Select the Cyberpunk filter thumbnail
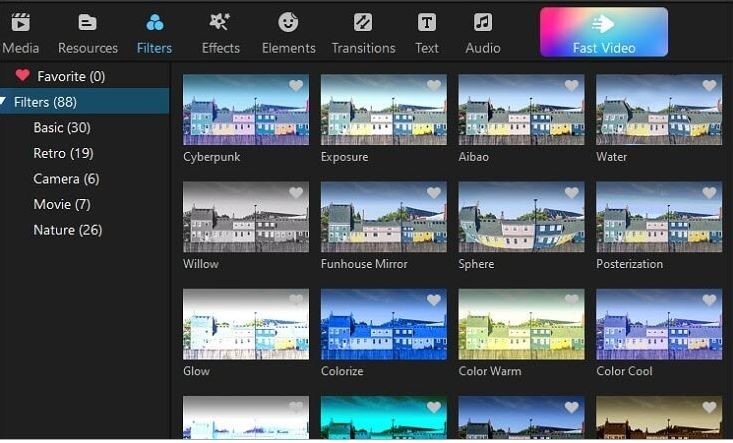733x443 pixels. 246,110
